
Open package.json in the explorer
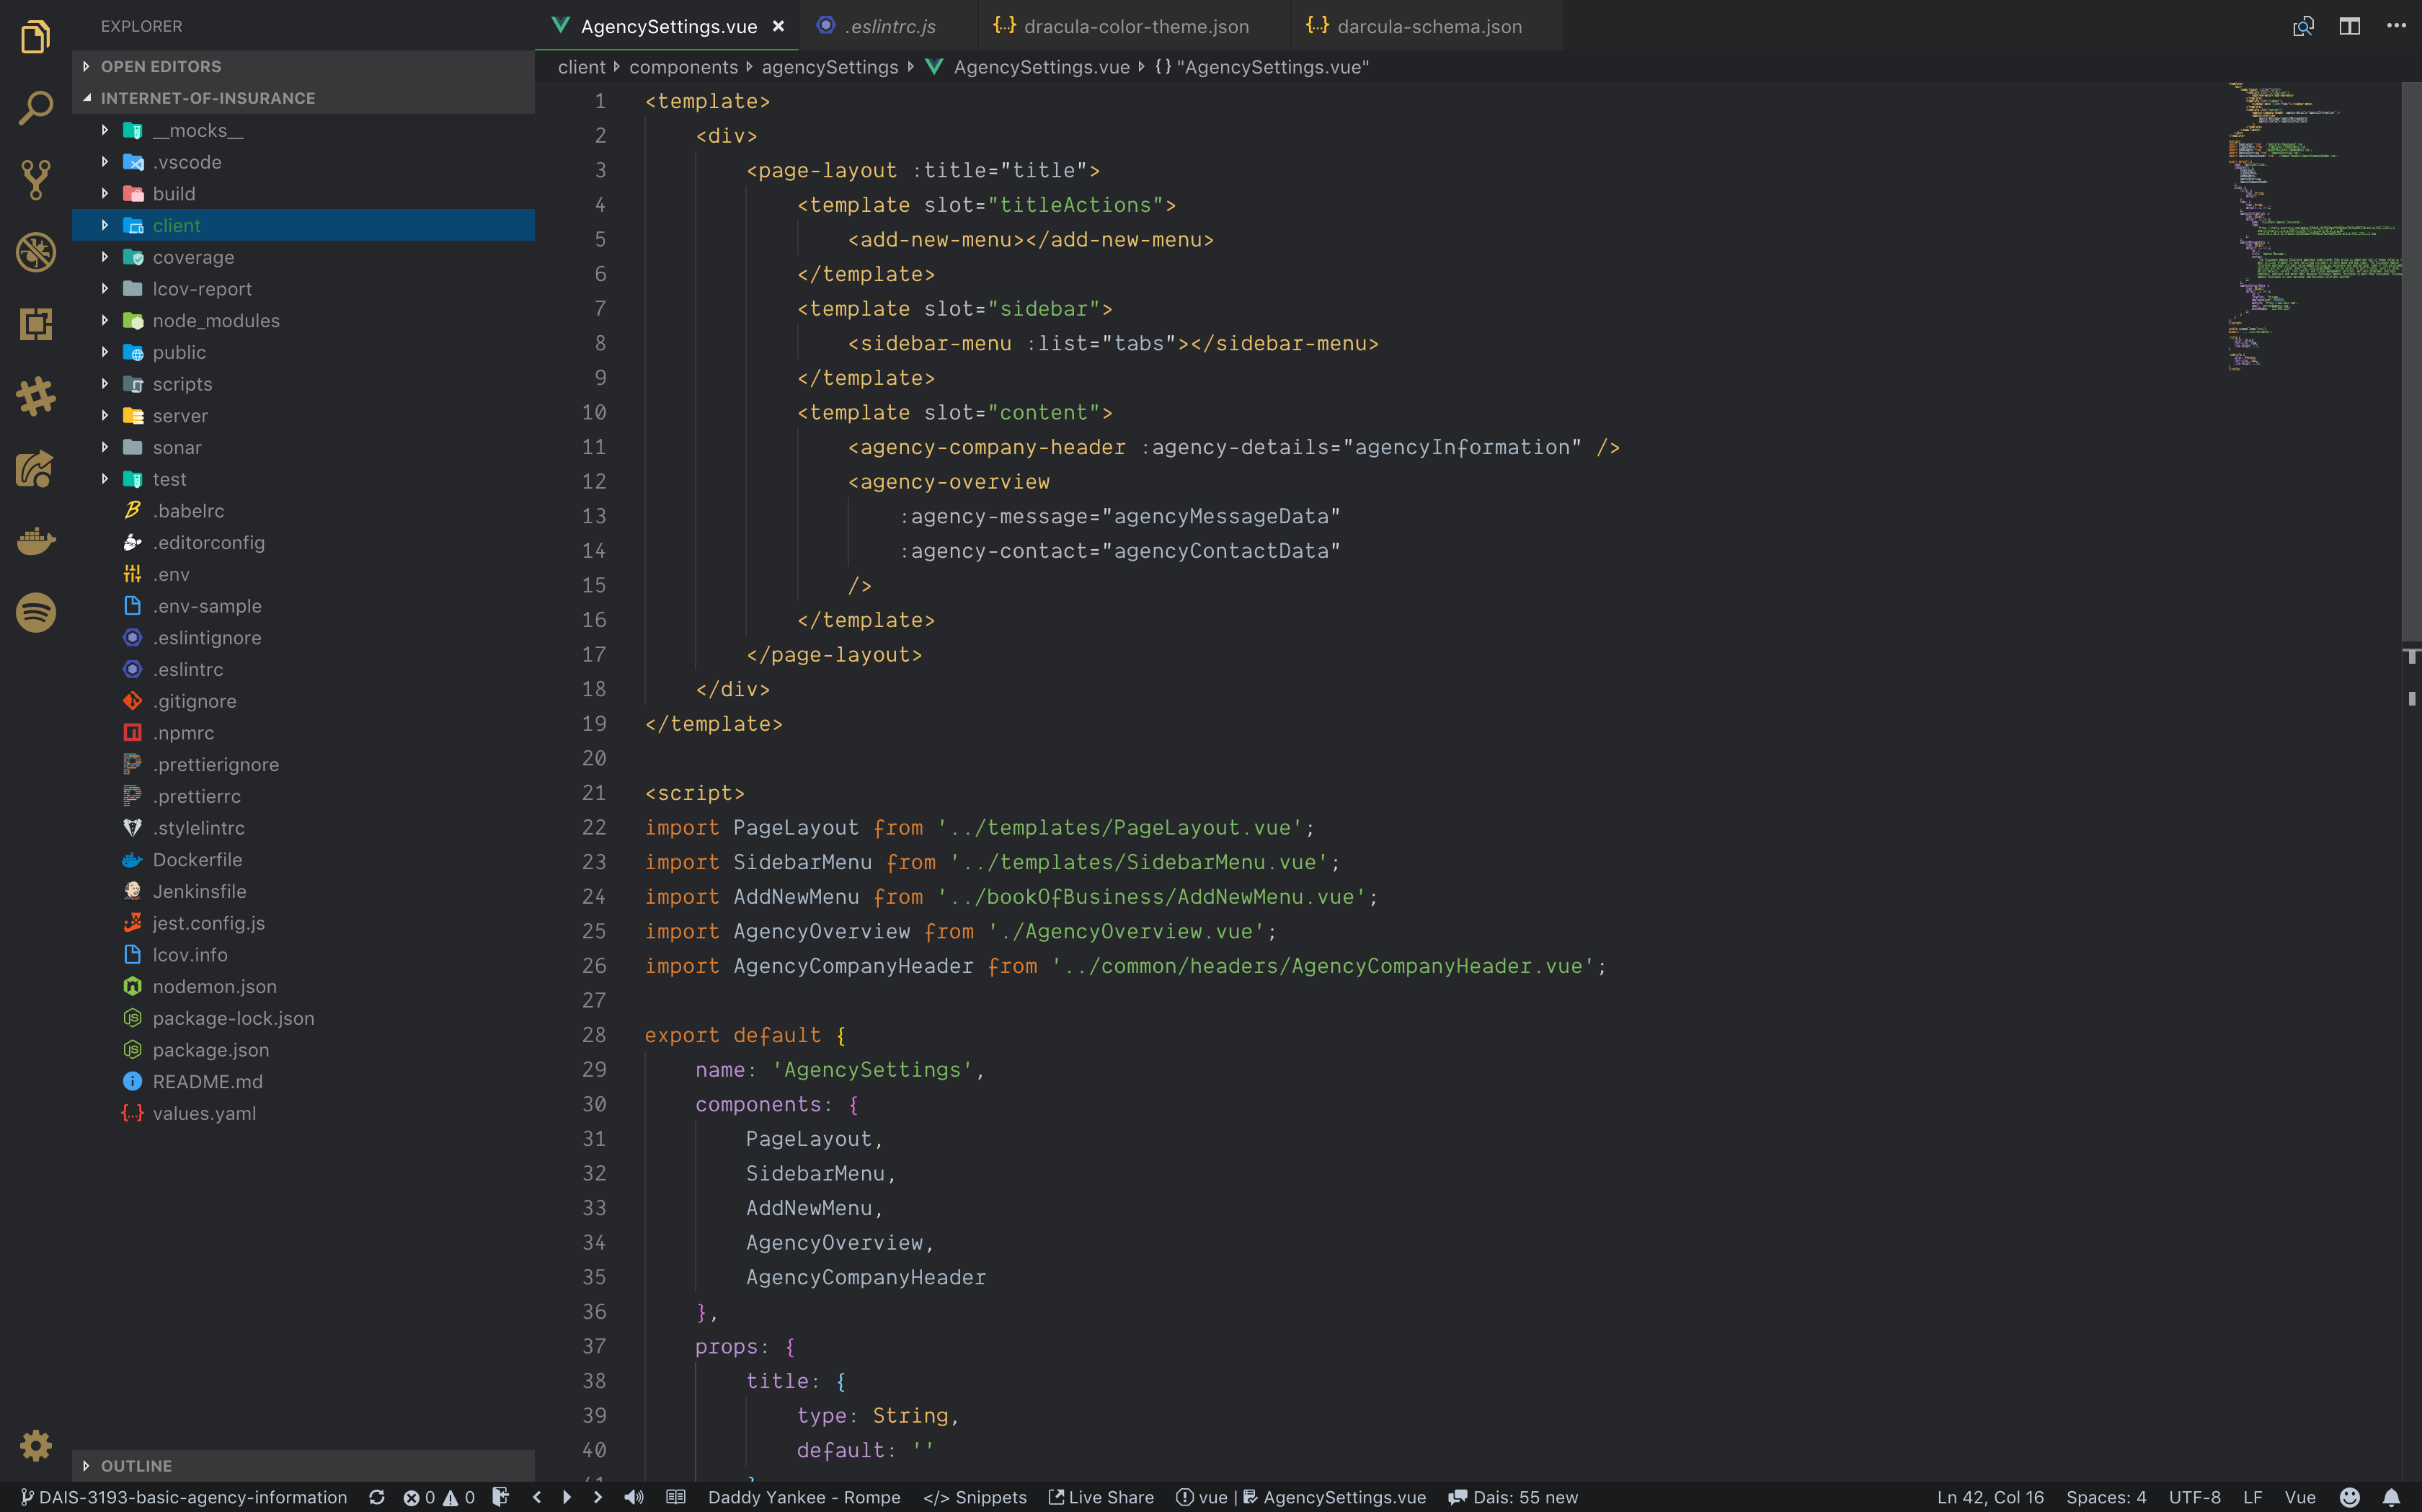pos(210,1050)
